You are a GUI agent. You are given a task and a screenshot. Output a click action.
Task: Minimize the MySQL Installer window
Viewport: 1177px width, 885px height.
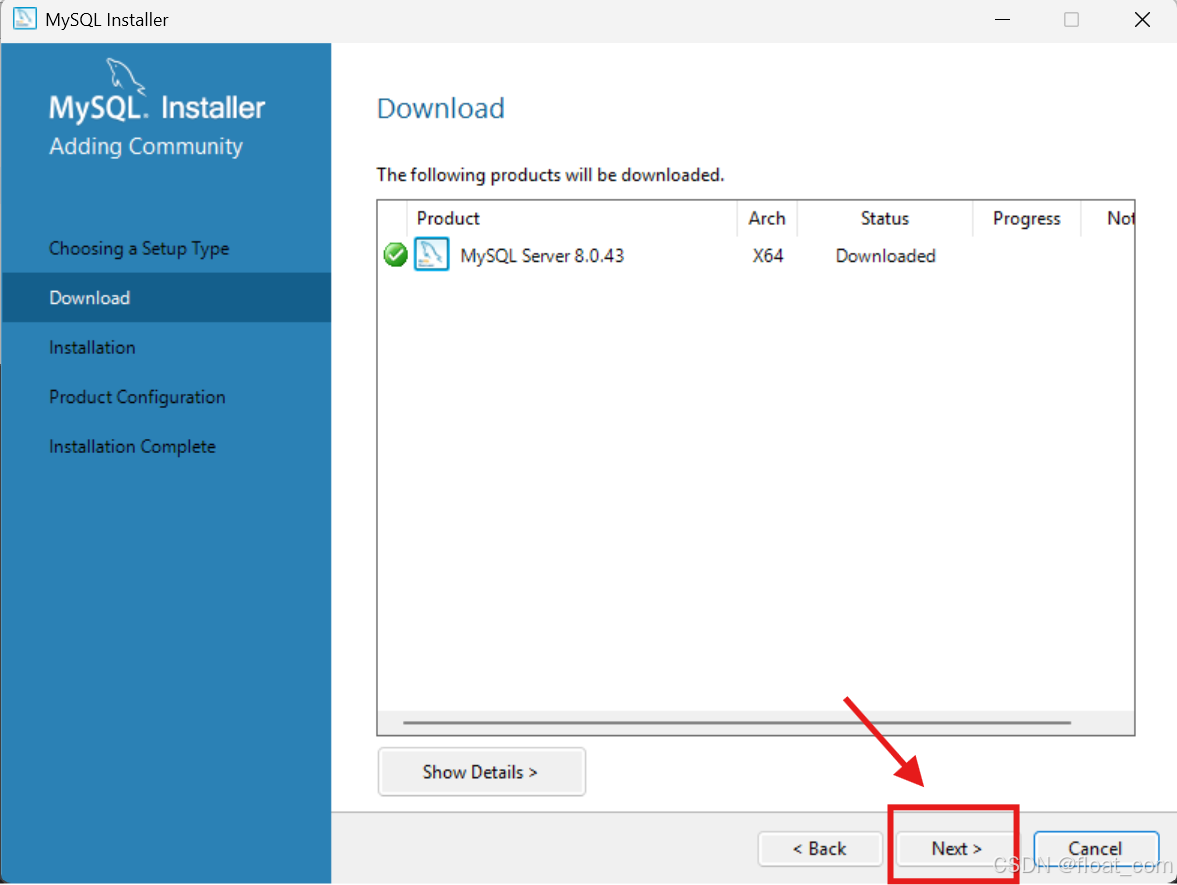(x=1002, y=20)
